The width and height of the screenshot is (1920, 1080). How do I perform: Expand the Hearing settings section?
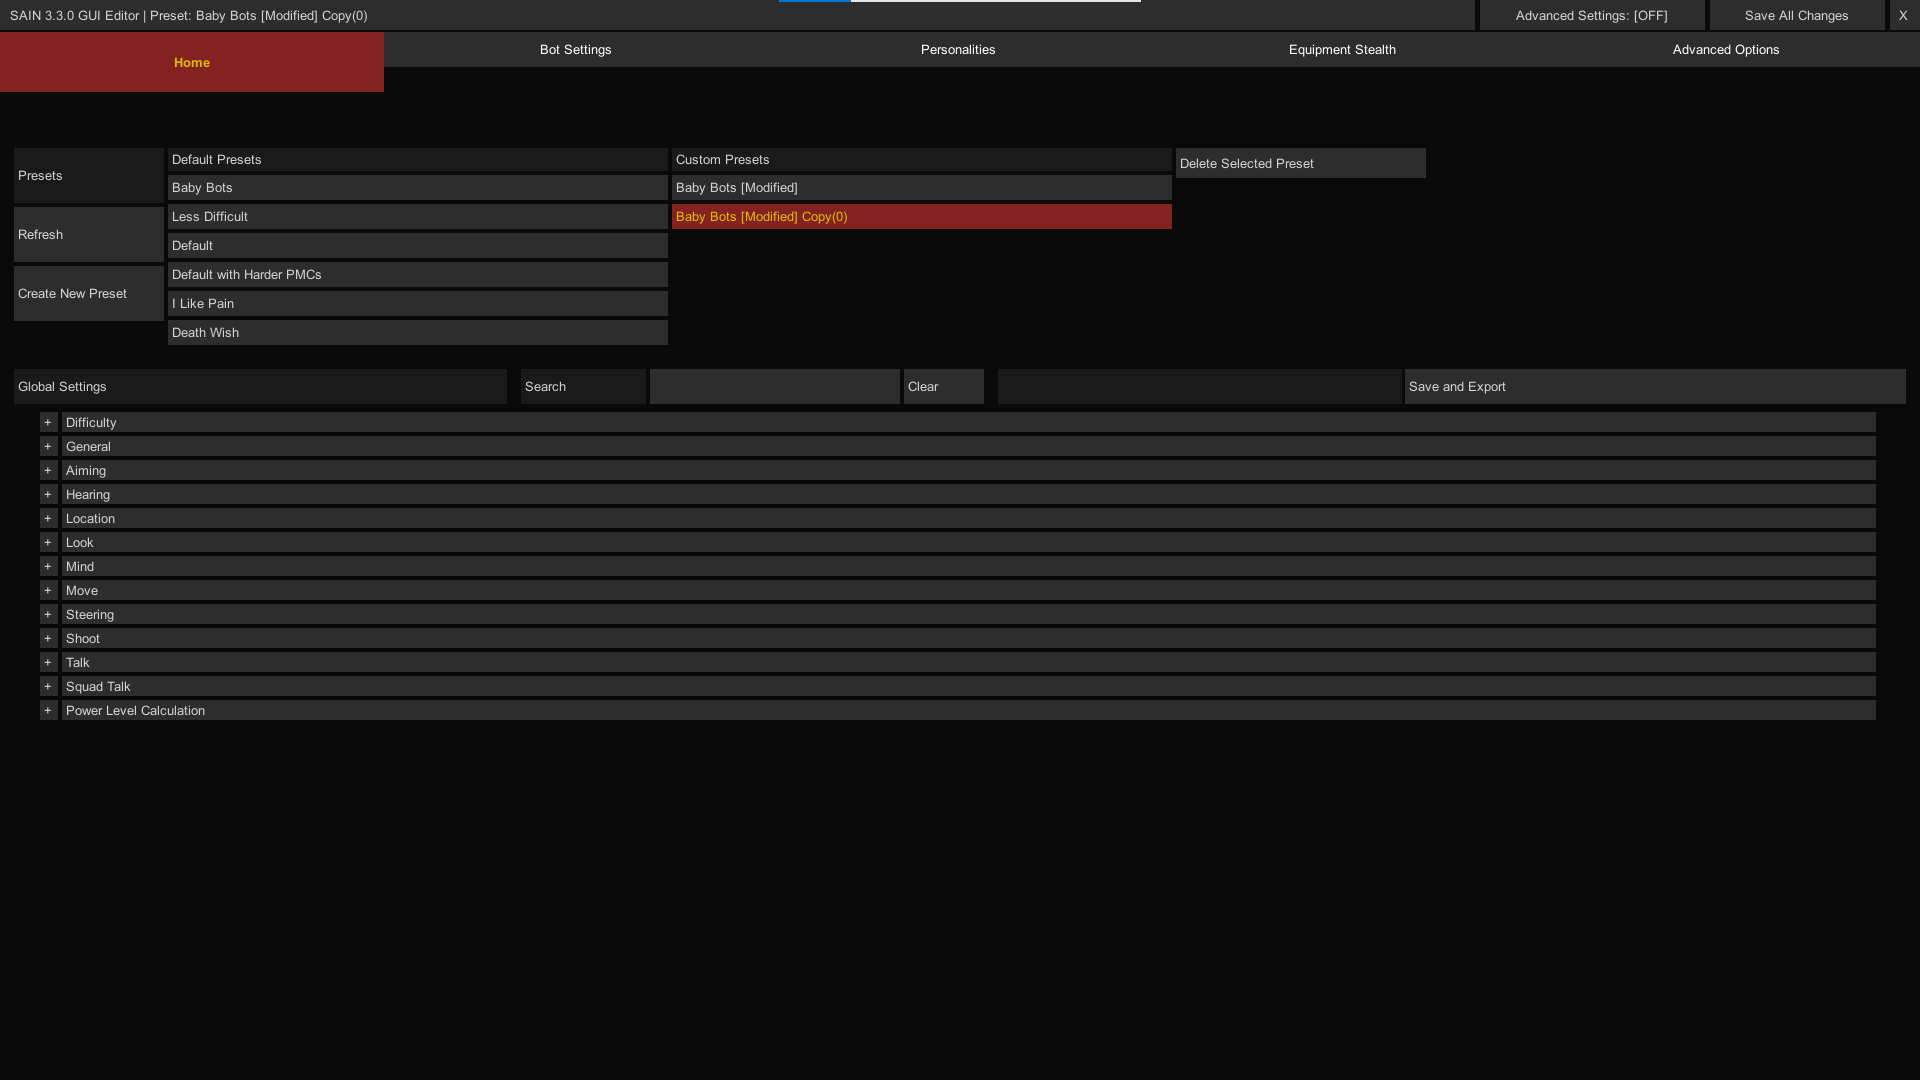48,495
